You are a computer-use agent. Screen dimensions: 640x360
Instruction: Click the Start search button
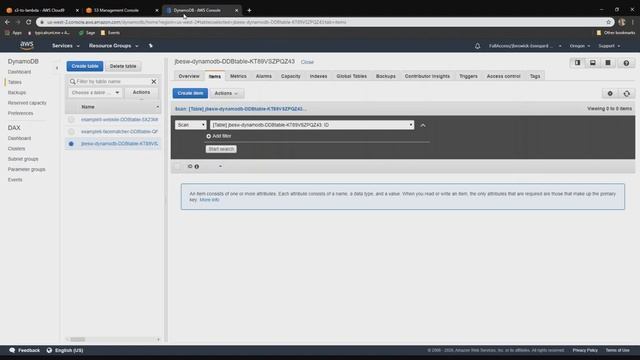click(x=221, y=149)
